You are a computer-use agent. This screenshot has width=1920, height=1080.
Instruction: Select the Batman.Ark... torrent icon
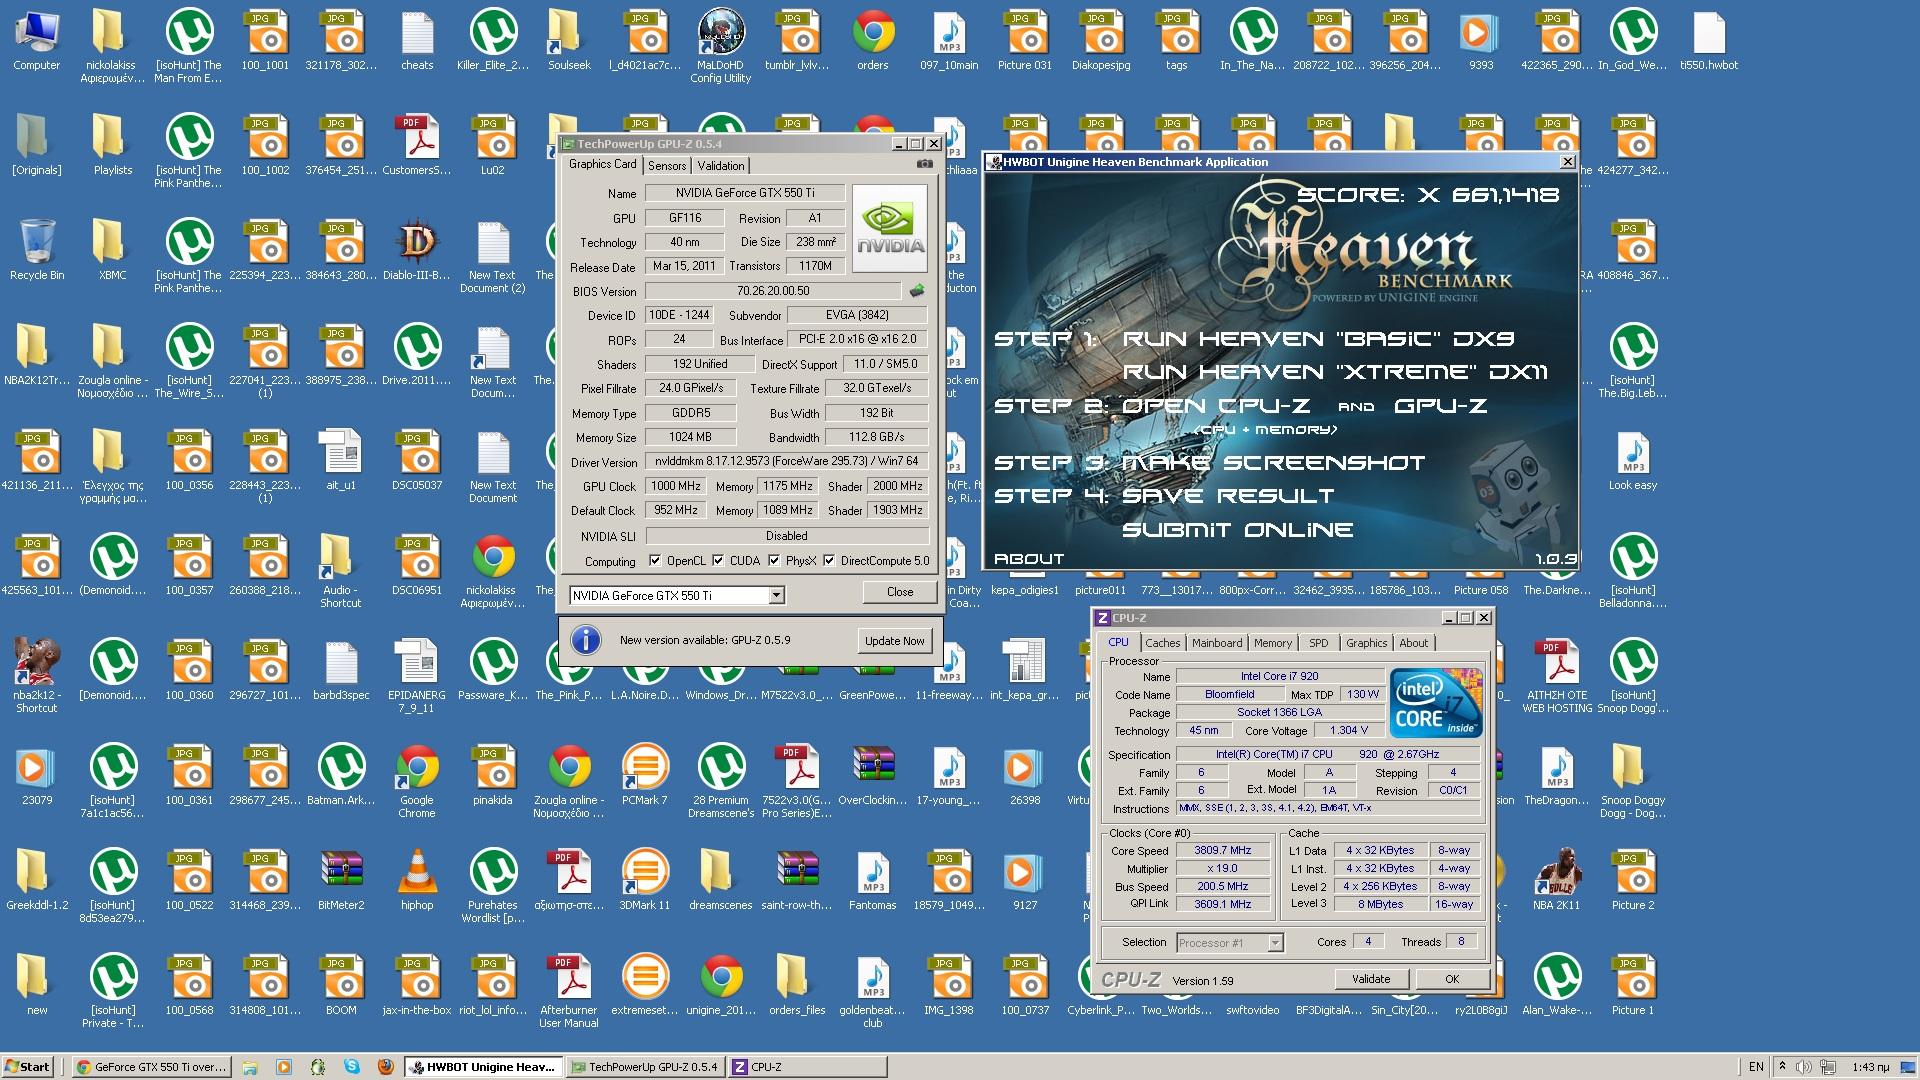[341, 775]
